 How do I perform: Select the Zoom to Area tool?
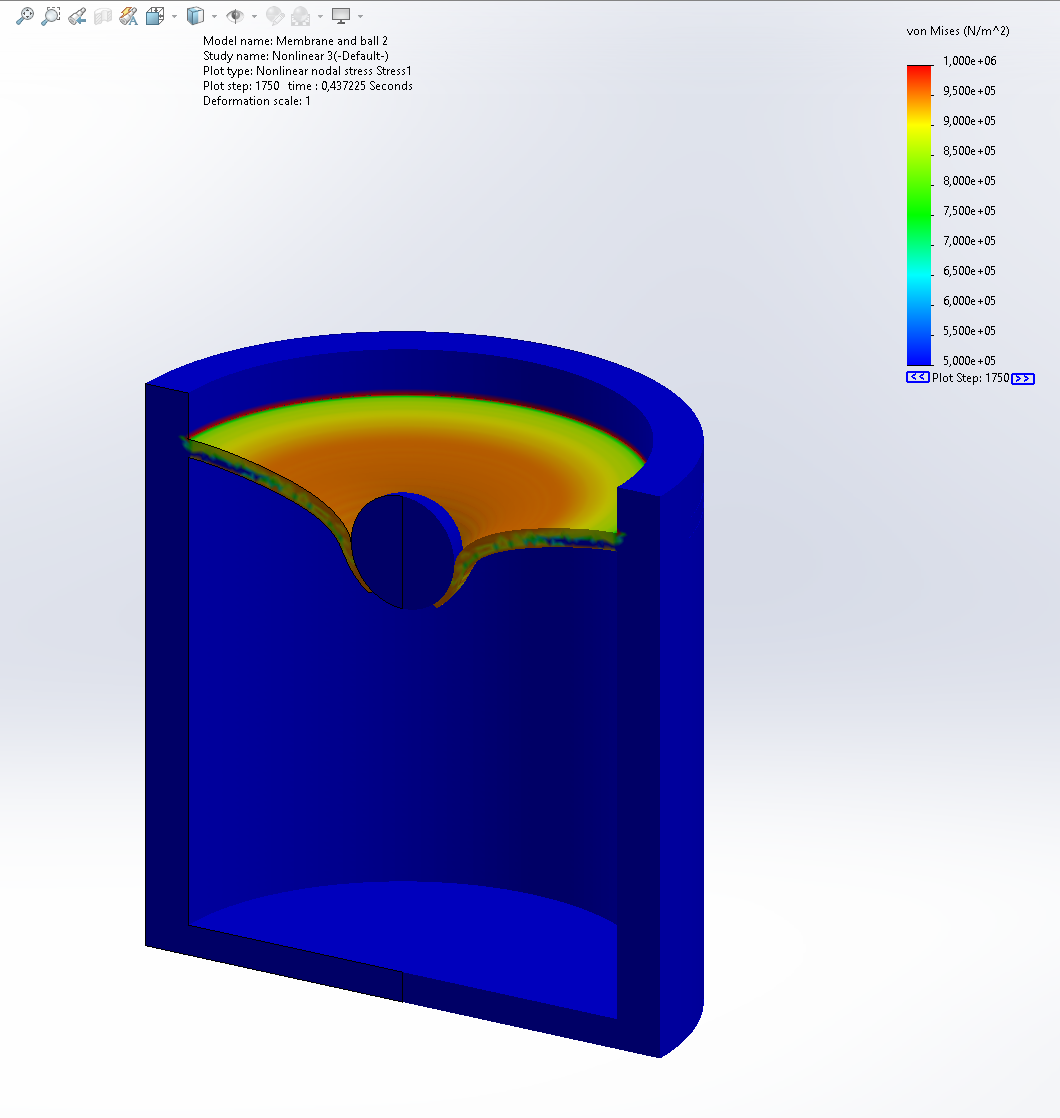[51, 16]
